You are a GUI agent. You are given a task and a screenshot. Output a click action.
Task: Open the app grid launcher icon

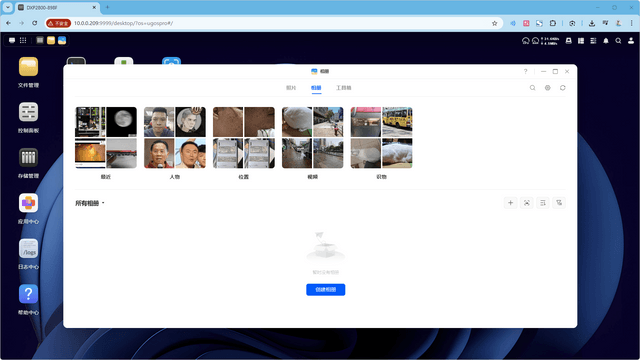point(23,40)
